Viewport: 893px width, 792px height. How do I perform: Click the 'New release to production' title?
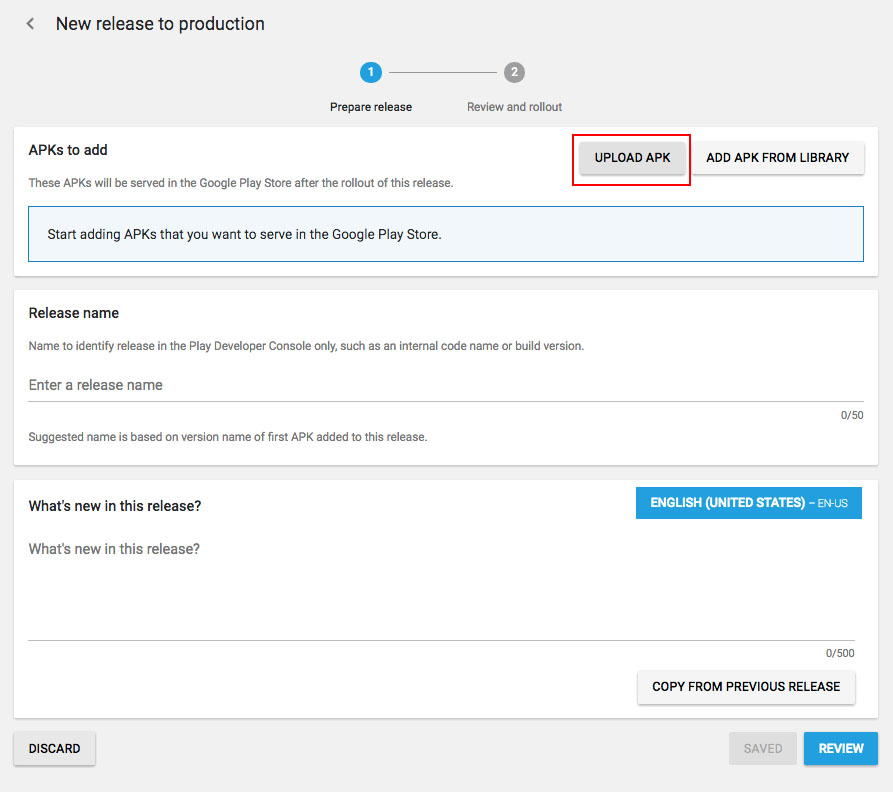[160, 24]
